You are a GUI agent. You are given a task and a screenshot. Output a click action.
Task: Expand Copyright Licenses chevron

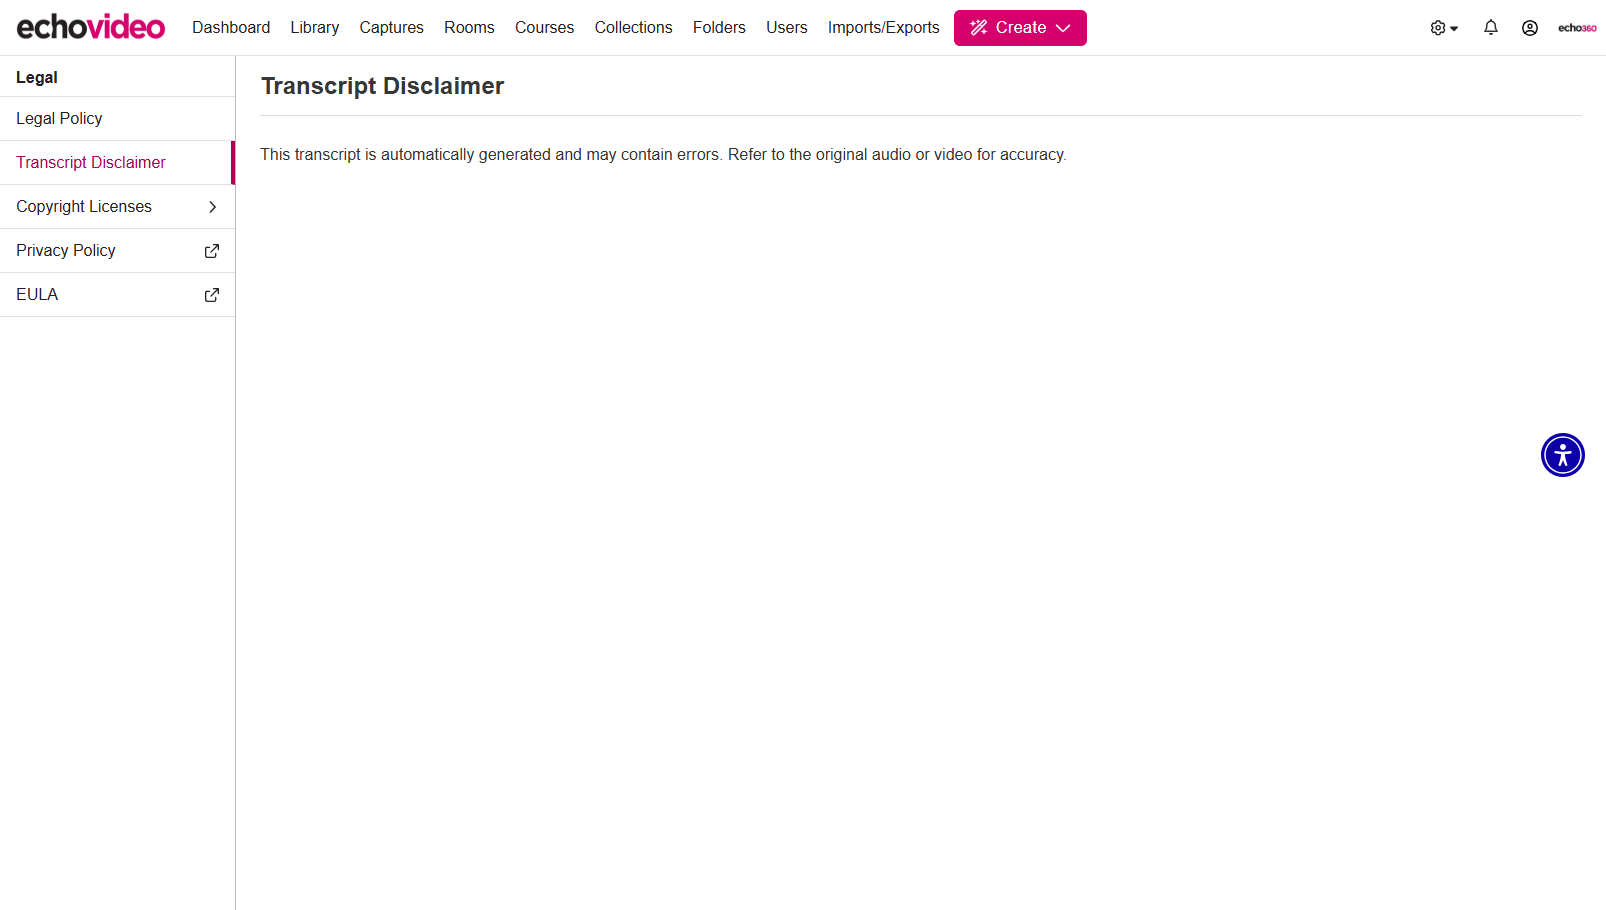pyautogui.click(x=212, y=207)
